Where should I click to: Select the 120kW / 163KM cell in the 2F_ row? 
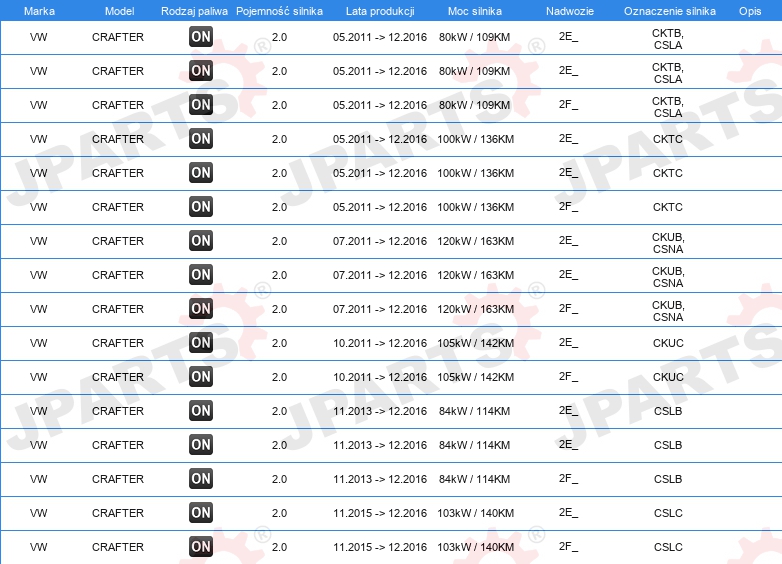pyautogui.click(x=475, y=309)
